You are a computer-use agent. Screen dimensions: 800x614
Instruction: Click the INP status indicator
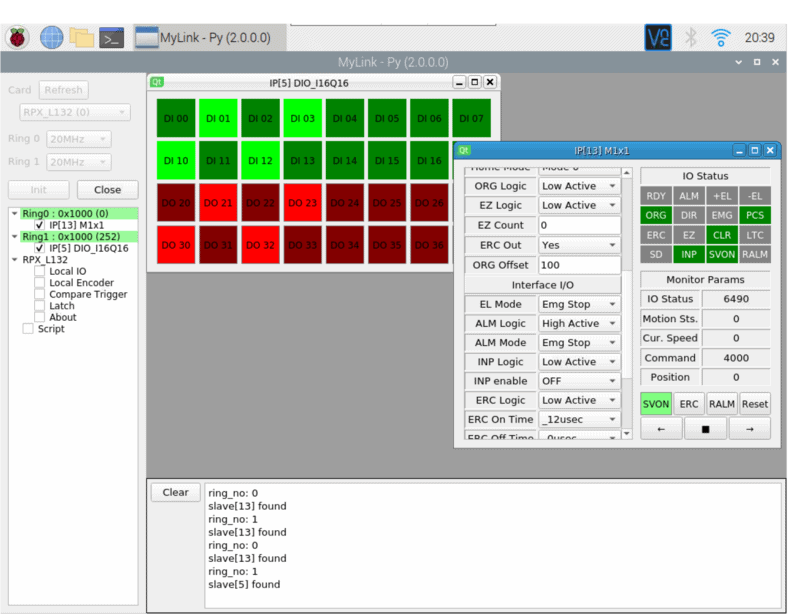689,254
